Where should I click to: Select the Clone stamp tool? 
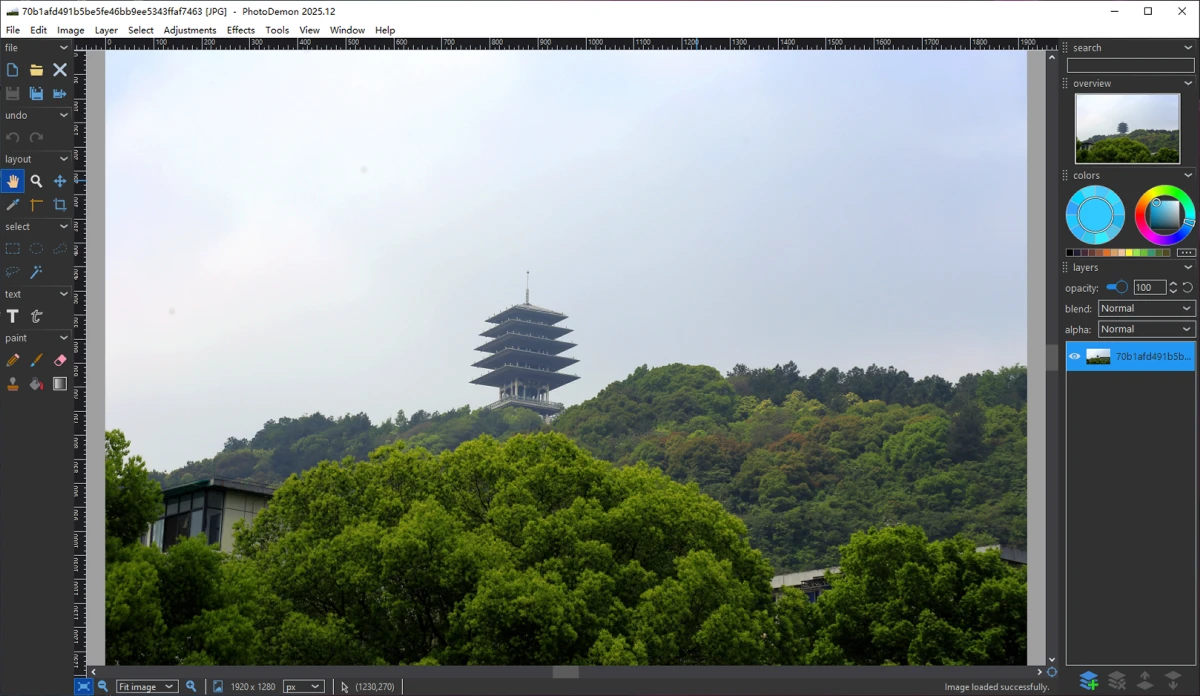(12, 384)
